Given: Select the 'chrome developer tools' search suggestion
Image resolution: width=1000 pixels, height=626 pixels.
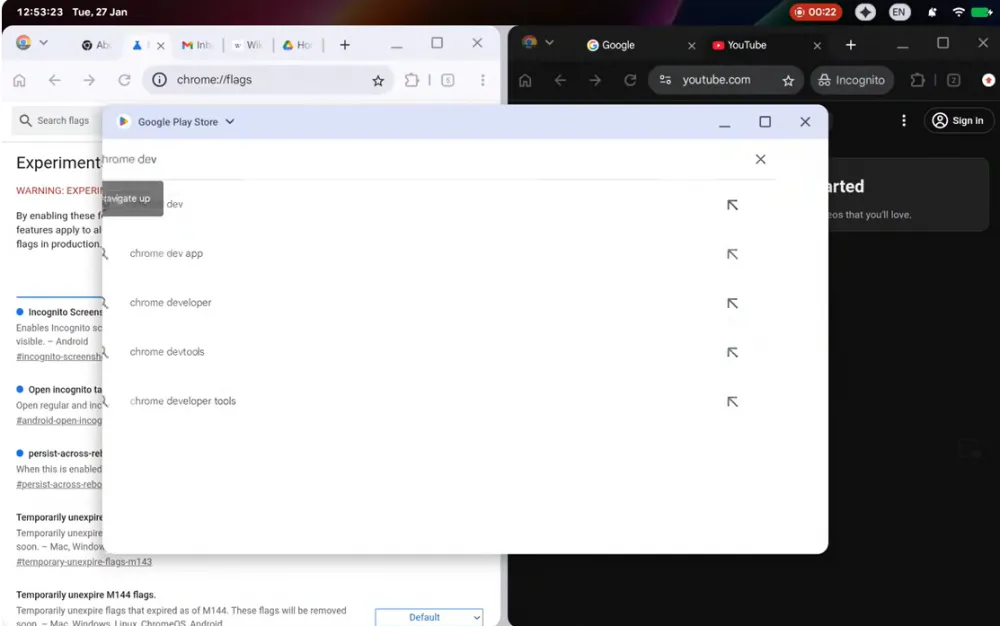Looking at the screenshot, I should pyautogui.click(x=183, y=401).
